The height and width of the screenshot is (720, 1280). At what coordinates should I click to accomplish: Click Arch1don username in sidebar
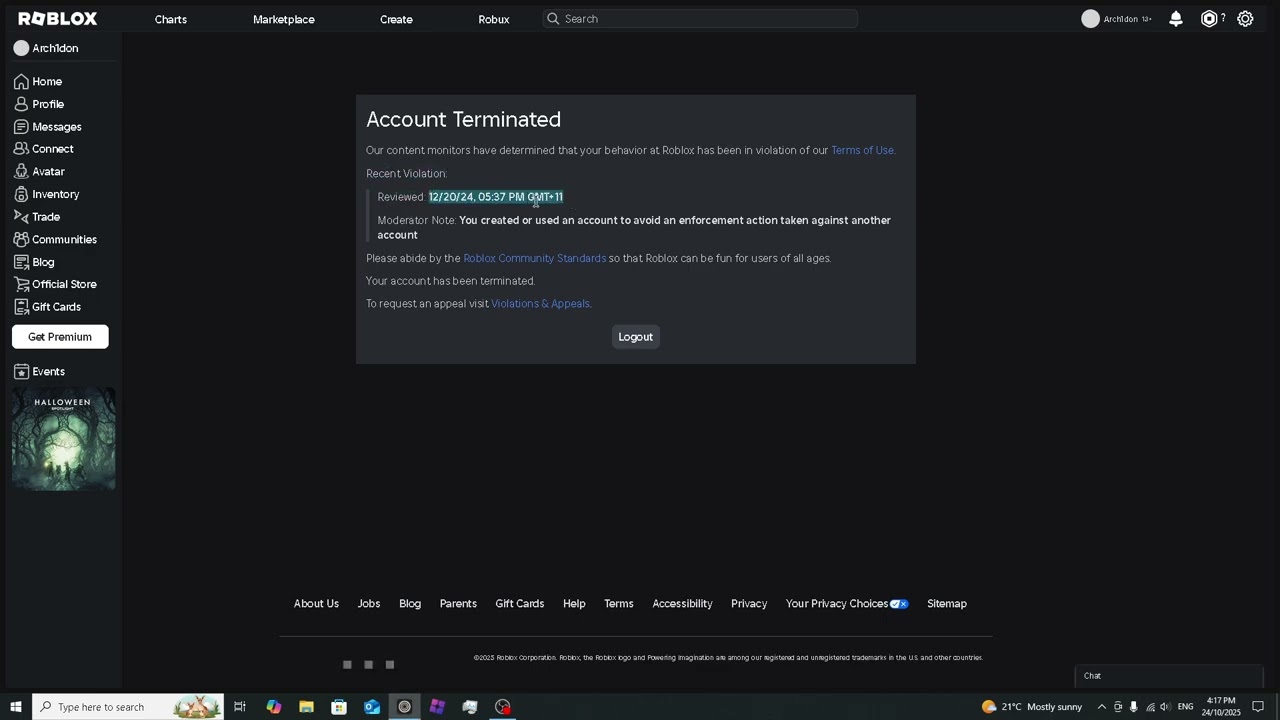55,48
